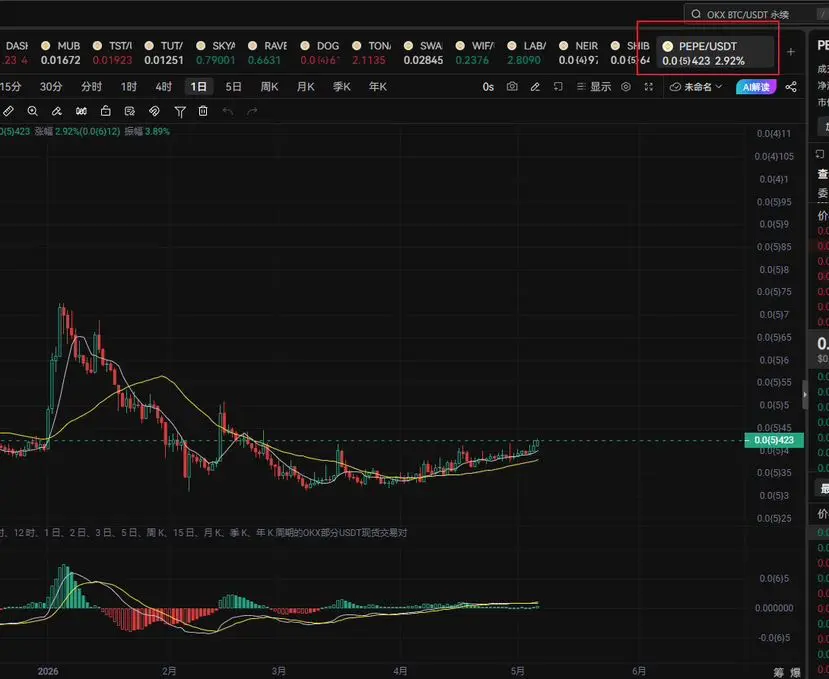The height and width of the screenshot is (679, 829).
Task: Switch to the PEPE/USDT pair tab
Action: coord(715,53)
